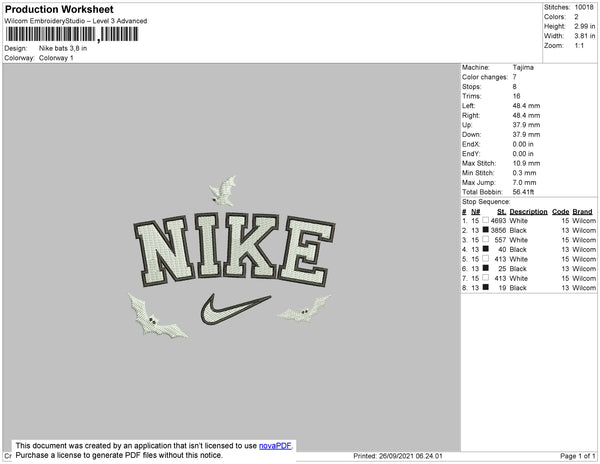Click the 'Stops:' label
Image resolution: width=600 pixels, height=464 pixels.
(x=471, y=86)
